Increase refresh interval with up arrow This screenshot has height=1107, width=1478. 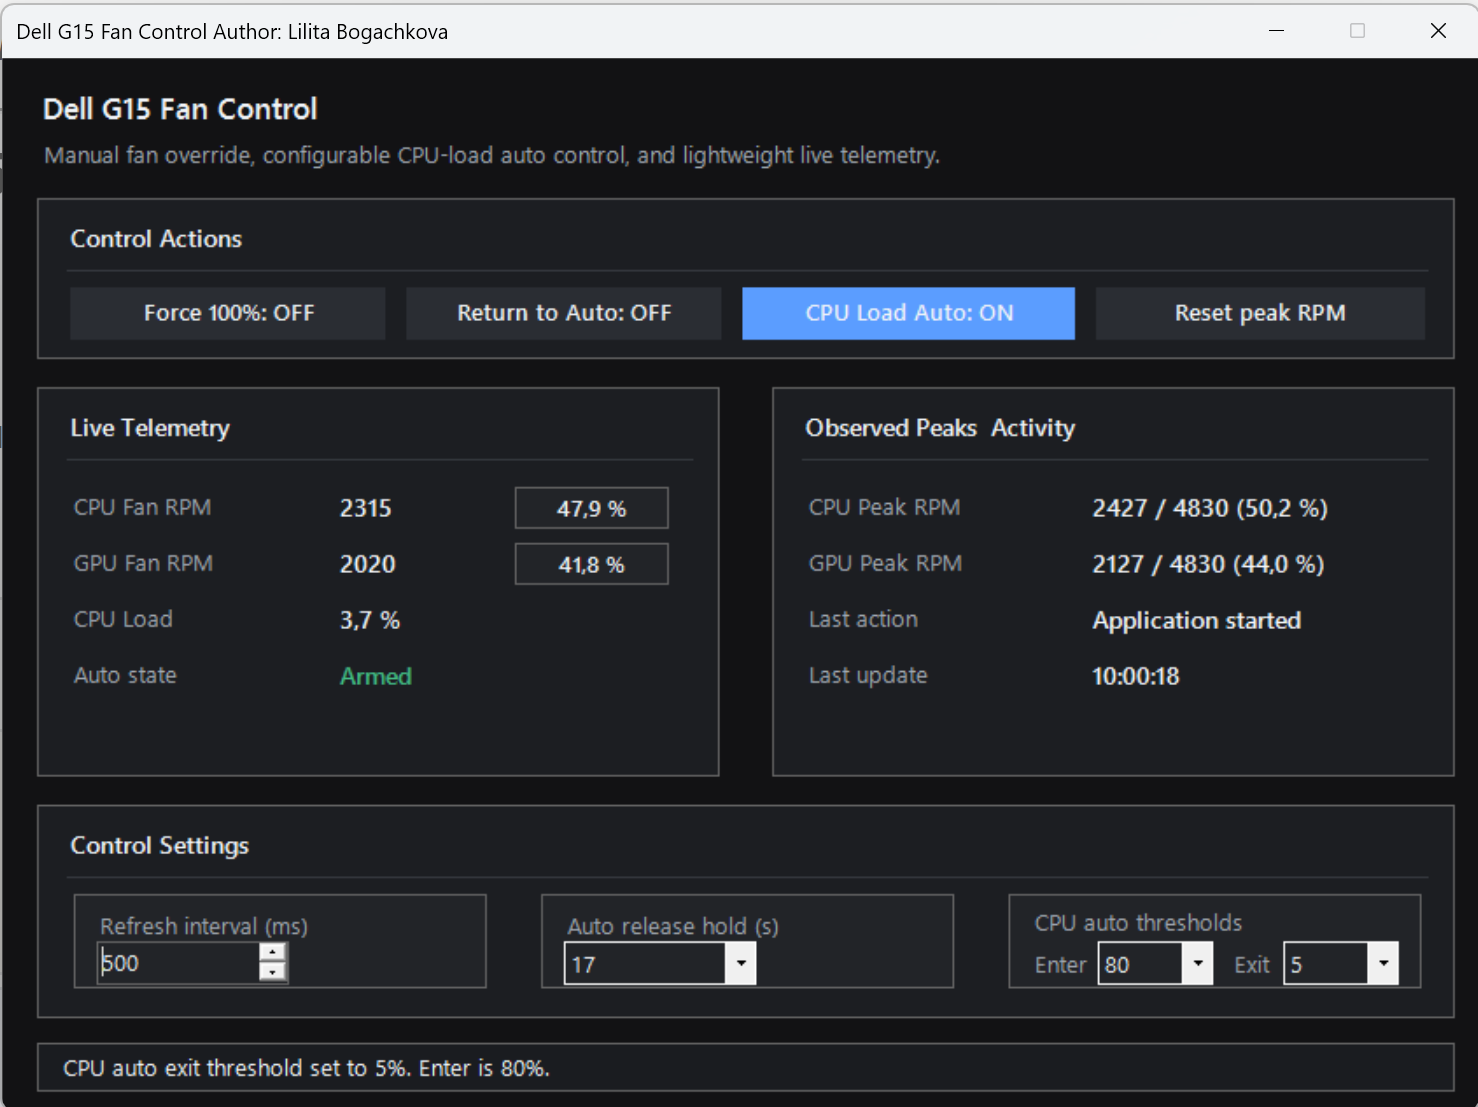click(272, 953)
